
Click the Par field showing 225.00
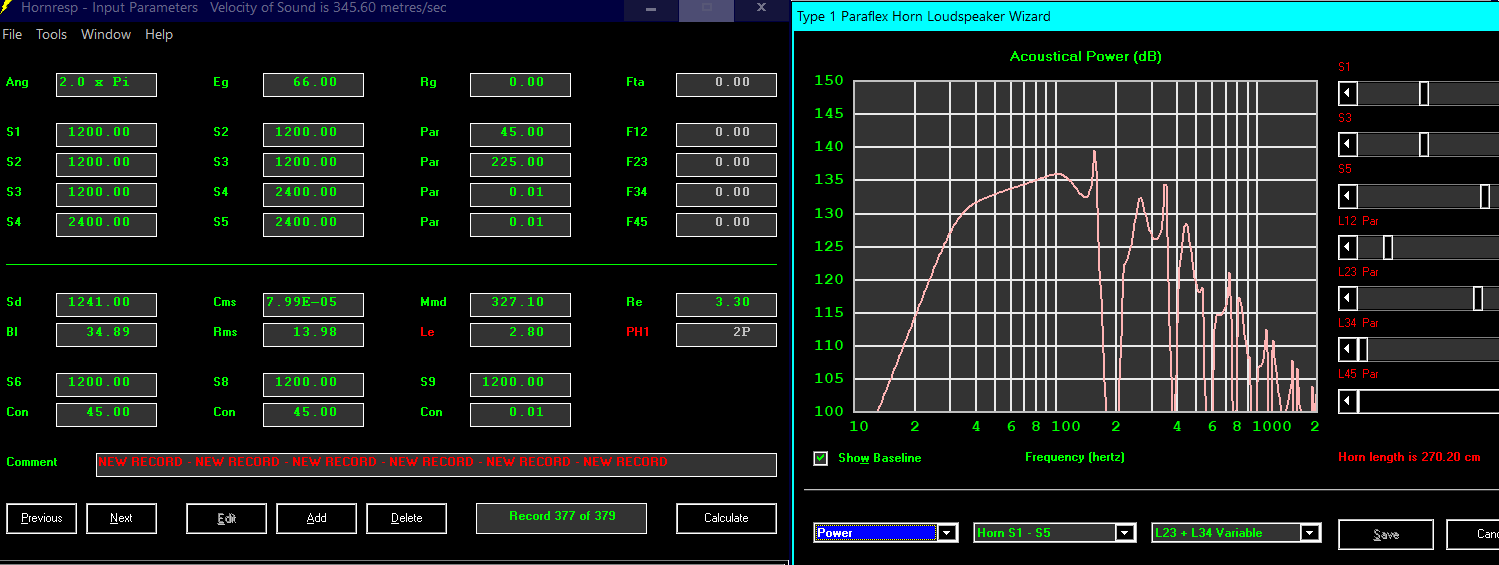pyautogui.click(x=520, y=164)
